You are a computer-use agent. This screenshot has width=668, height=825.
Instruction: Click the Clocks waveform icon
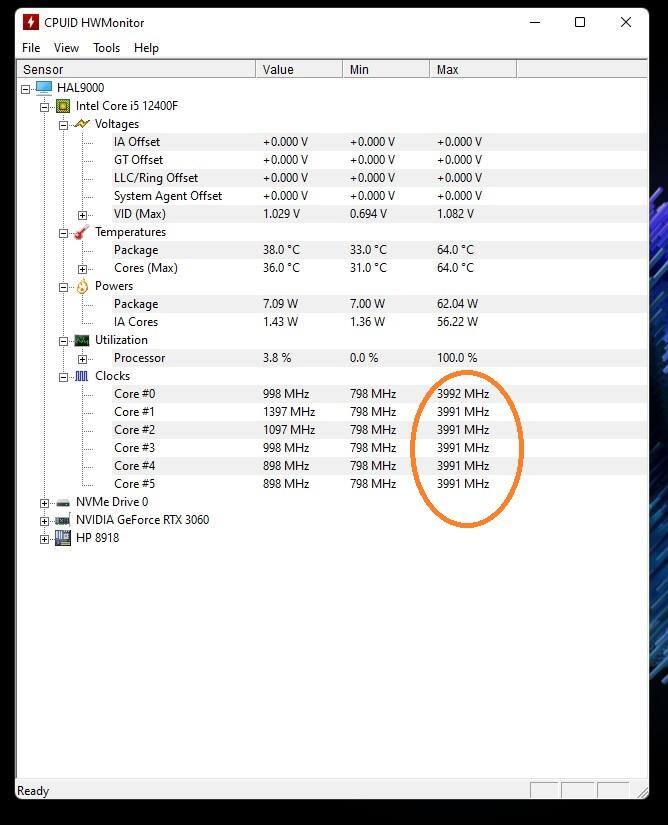tap(82, 376)
